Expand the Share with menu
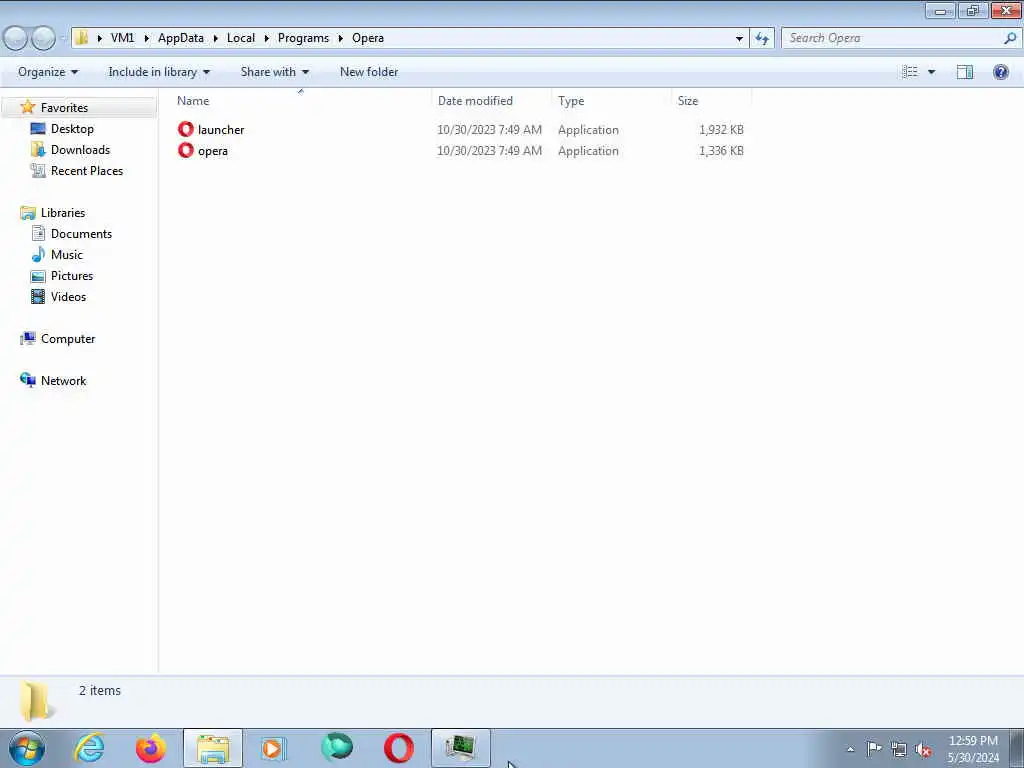This screenshot has height=768, width=1024. click(274, 72)
